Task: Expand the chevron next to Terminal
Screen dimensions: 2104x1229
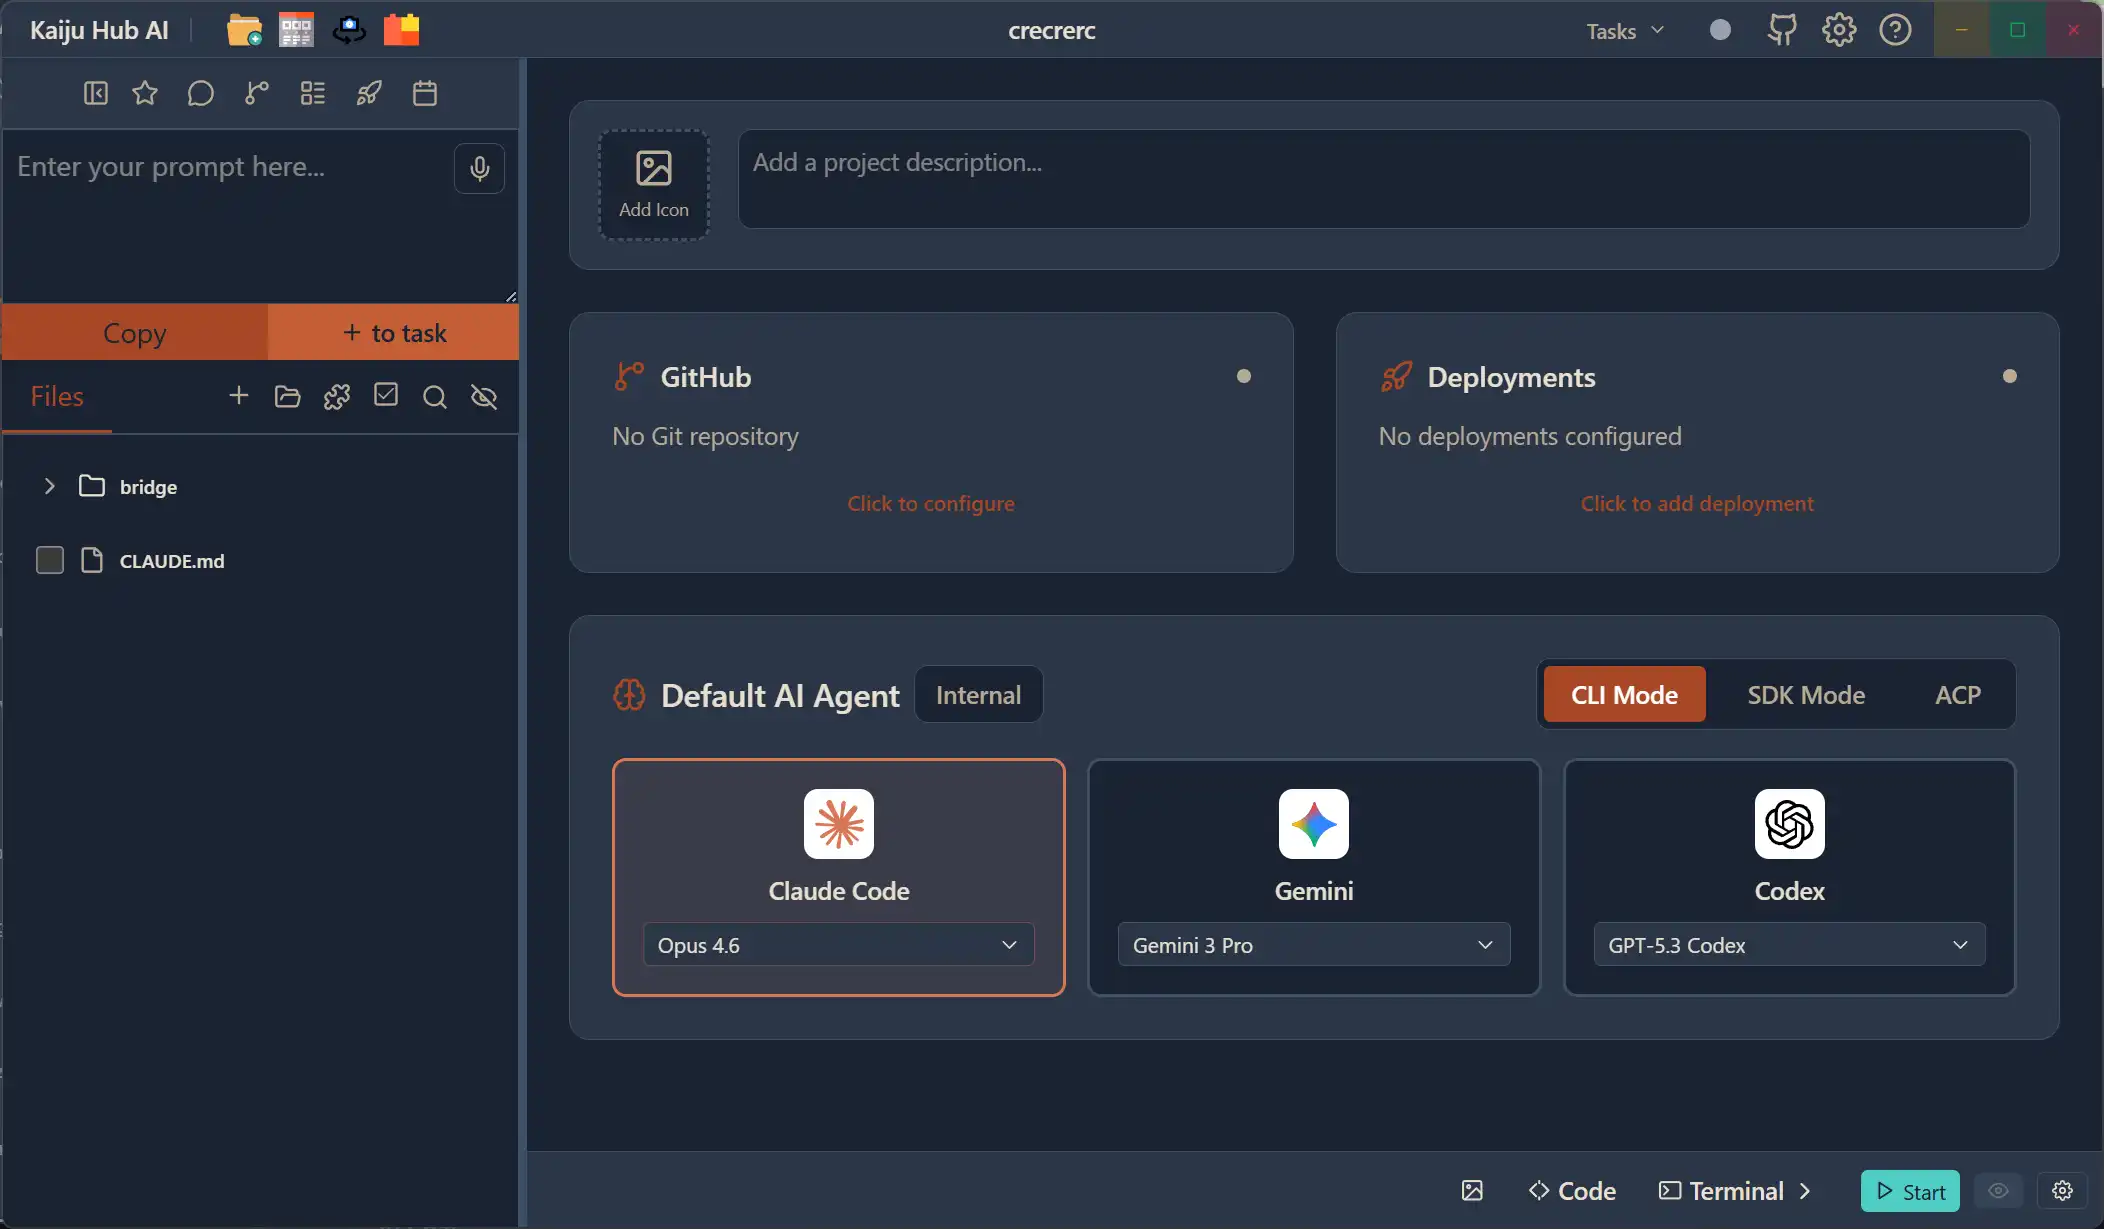Action: (1806, 1190)
